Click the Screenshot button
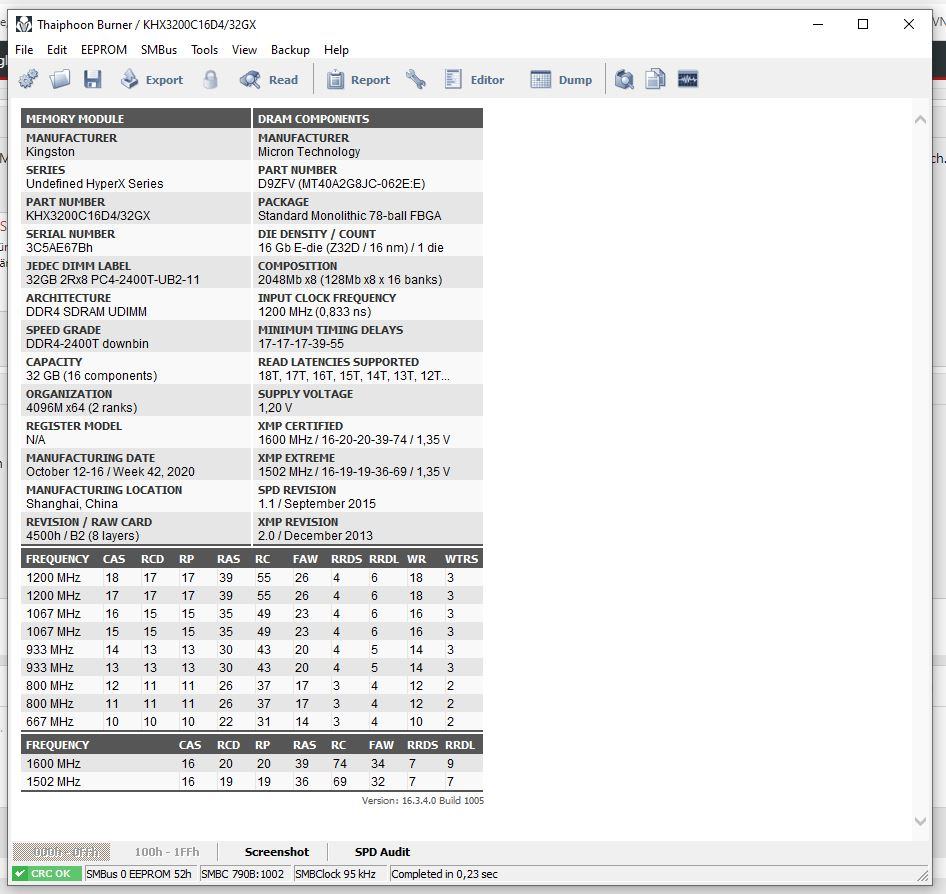The height and width of the screenshot is (894, 946). click(277, 852)
